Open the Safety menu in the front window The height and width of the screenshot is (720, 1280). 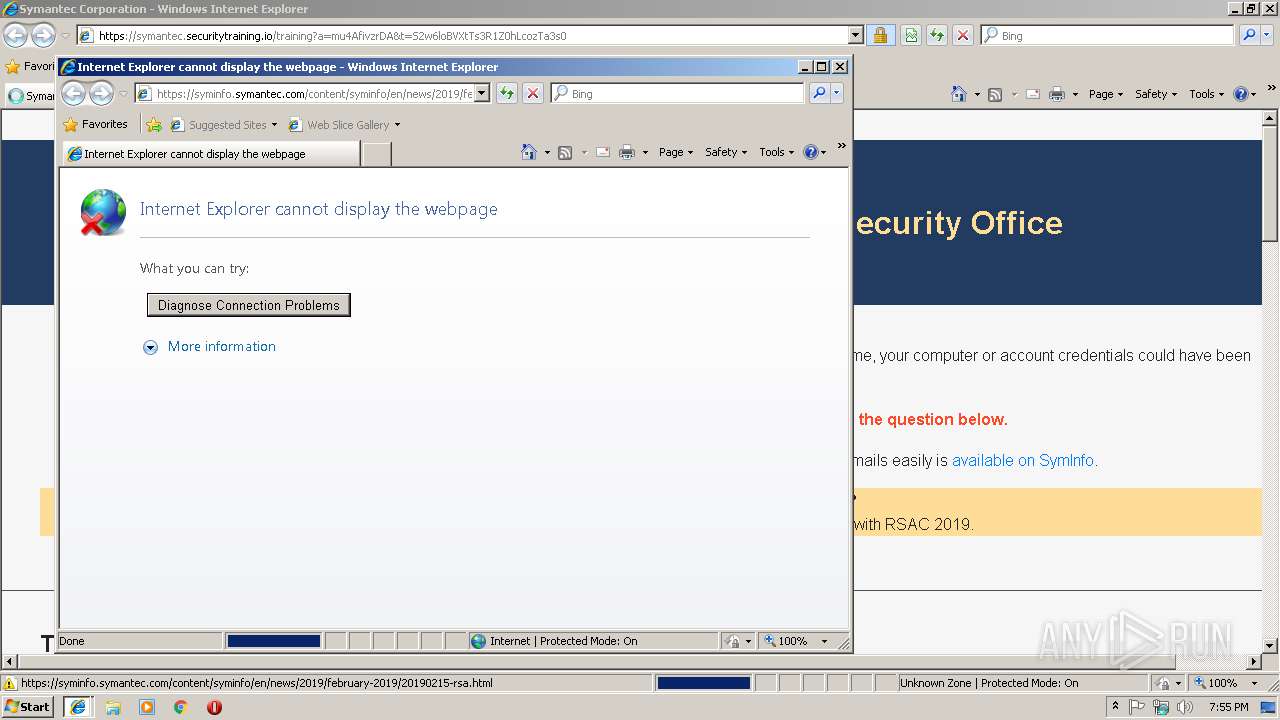(726, 152)
